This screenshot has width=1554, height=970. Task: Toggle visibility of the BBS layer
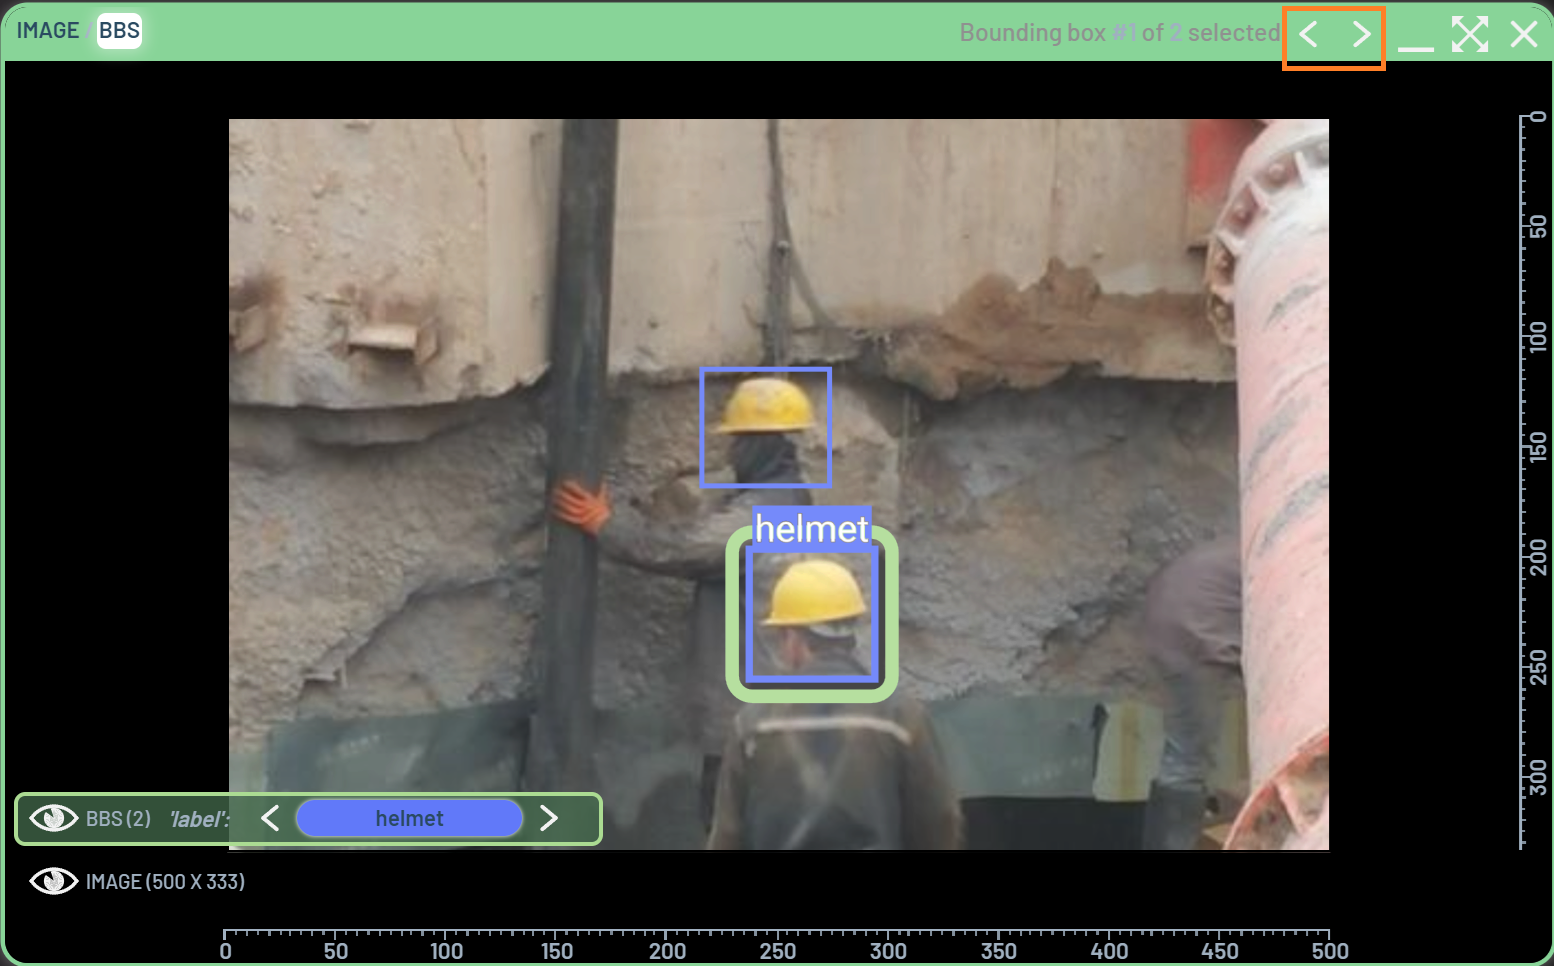pos(54,819)
